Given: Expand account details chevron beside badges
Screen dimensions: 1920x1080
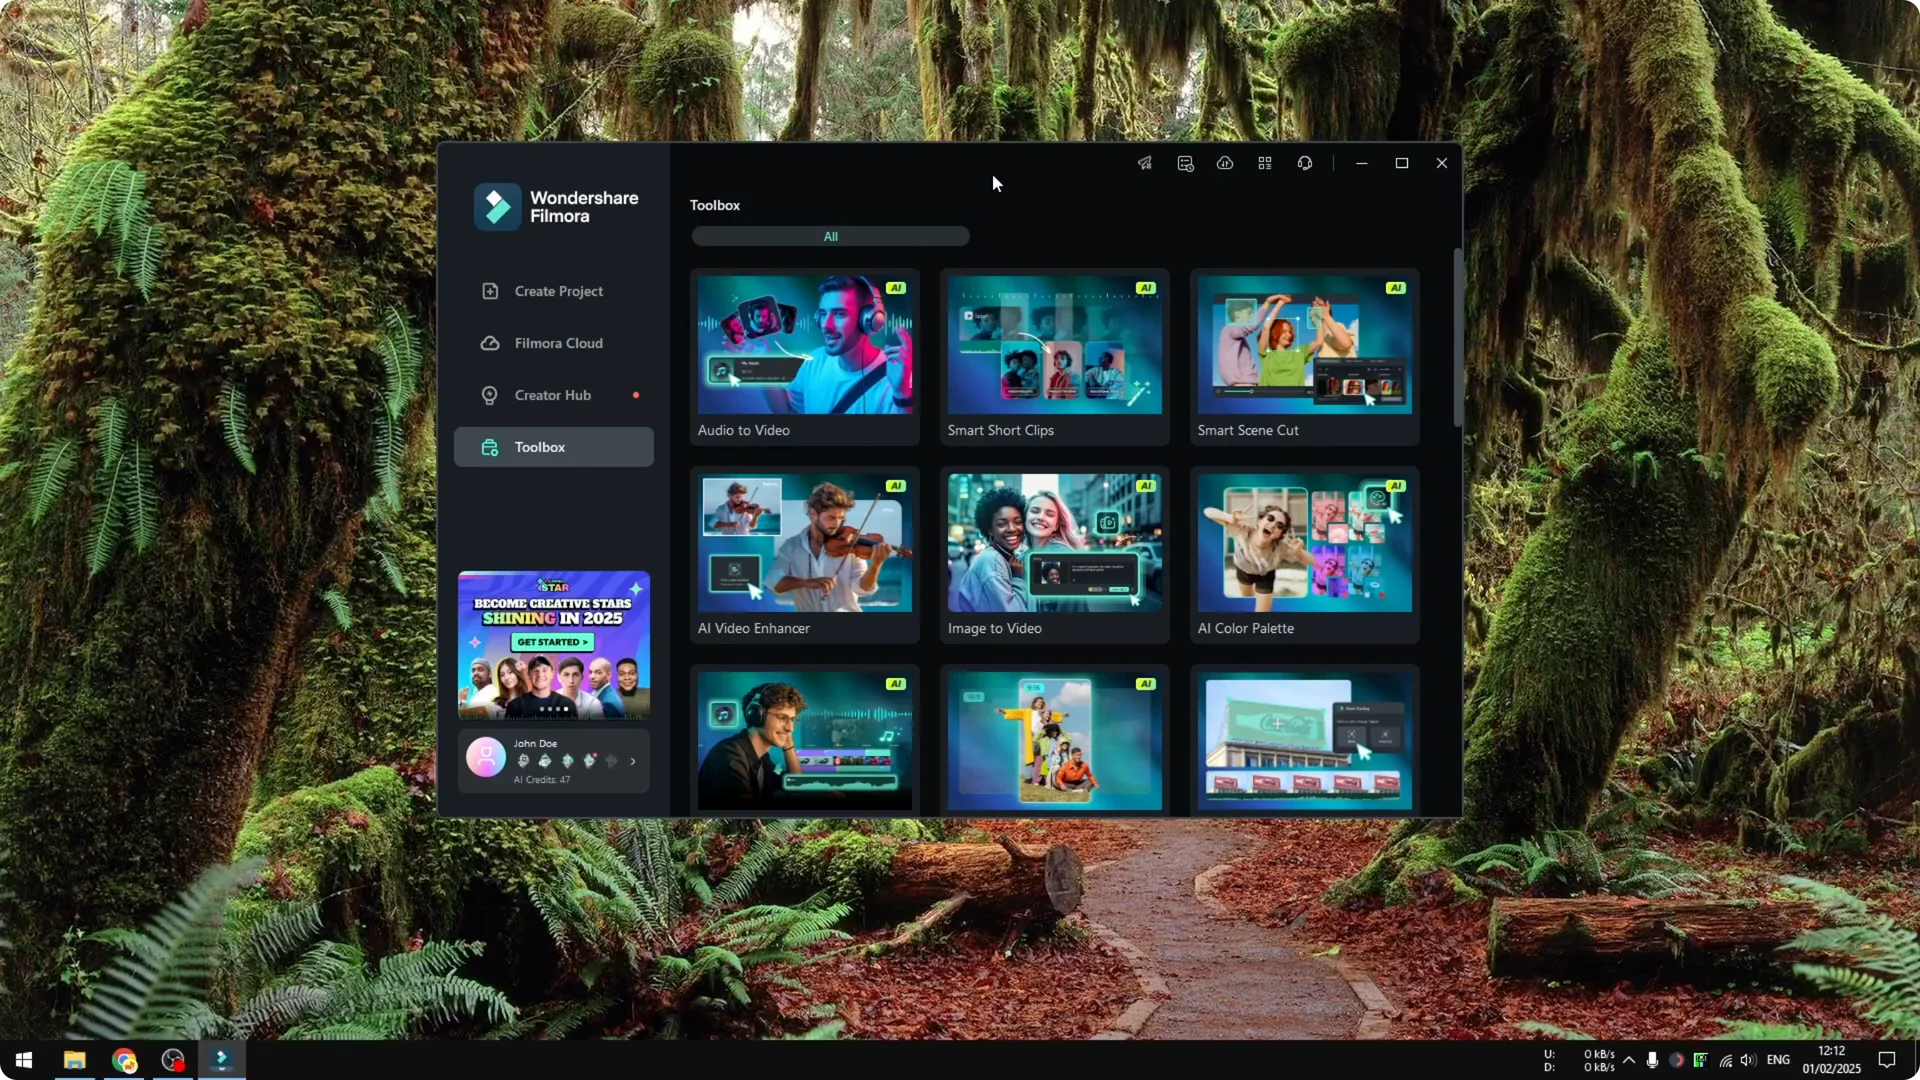Looking at the screenshot, I should [x=633, y=761].
